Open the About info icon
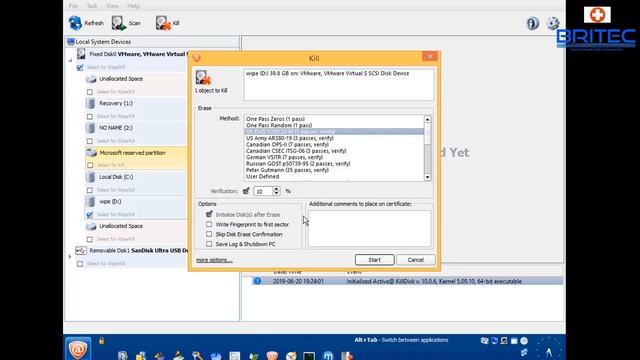This screenshot has height=360, width=640. (532, 23)
